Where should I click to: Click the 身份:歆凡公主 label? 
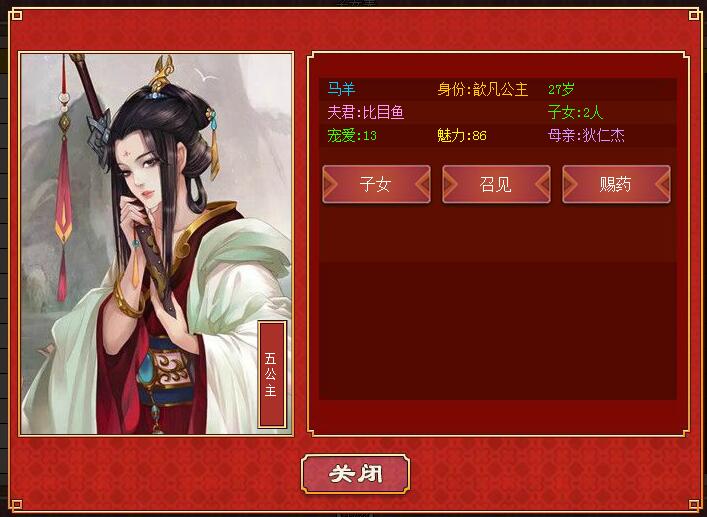pos(482,89)
